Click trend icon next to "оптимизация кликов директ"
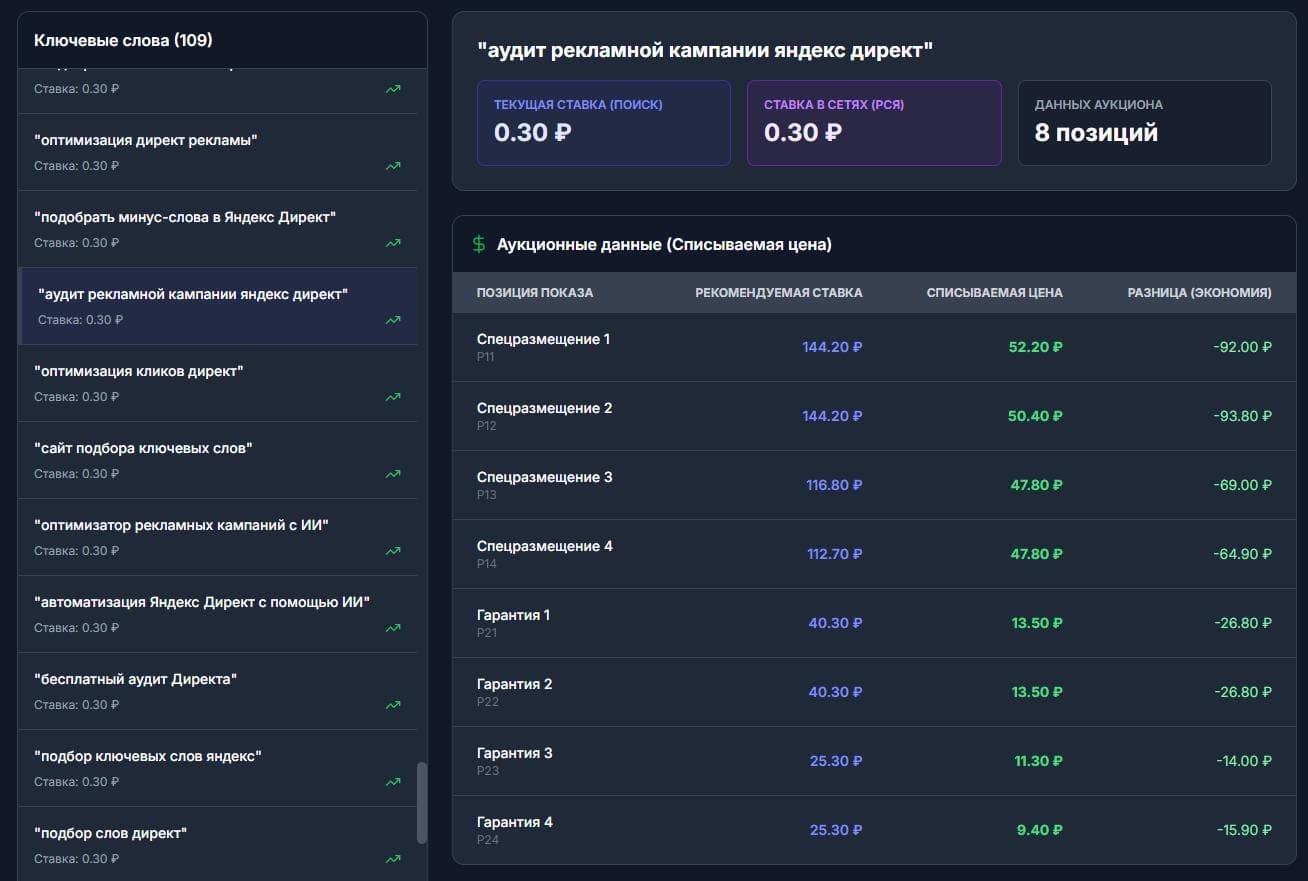The height and width of the screenshot is (881, 1308). 393,397
